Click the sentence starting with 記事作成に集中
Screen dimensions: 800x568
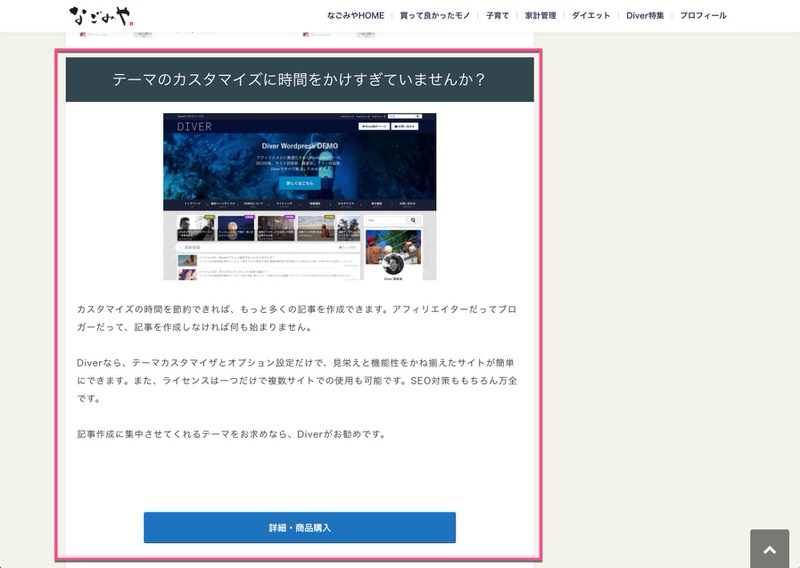pos(231,434)
